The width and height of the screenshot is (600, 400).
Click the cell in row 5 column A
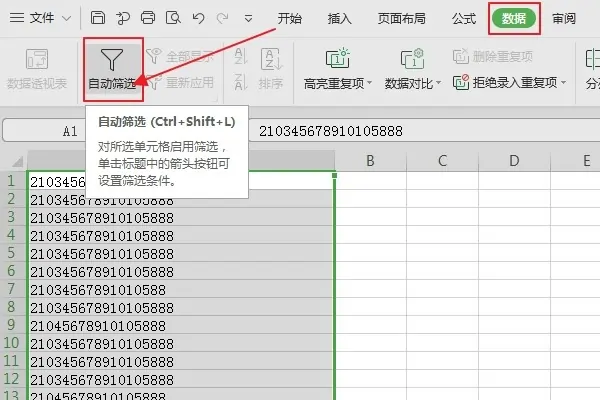(x=181, y=253)
